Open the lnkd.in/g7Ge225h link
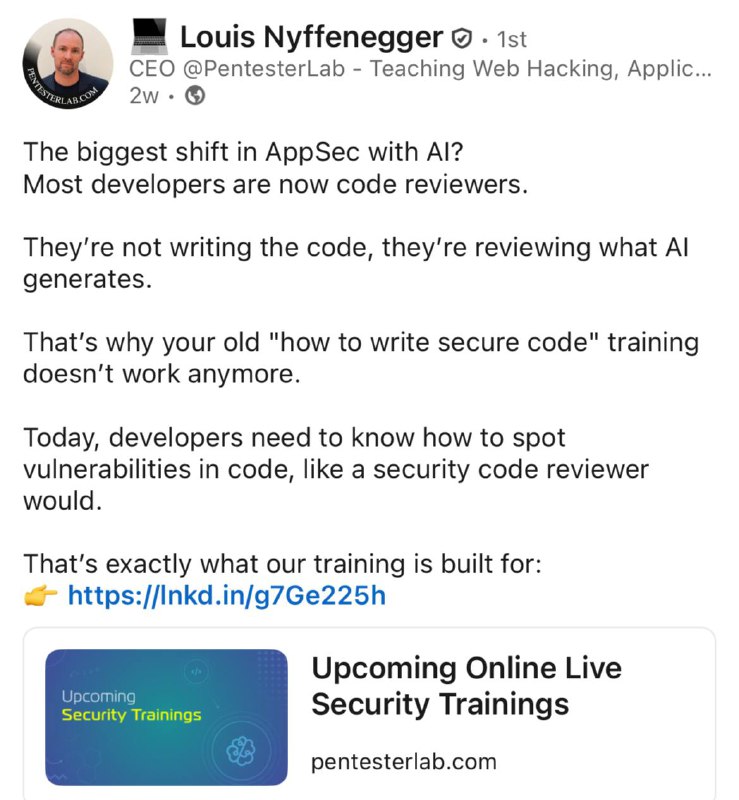This screenshot has height=800, width=739. (227, 595)
